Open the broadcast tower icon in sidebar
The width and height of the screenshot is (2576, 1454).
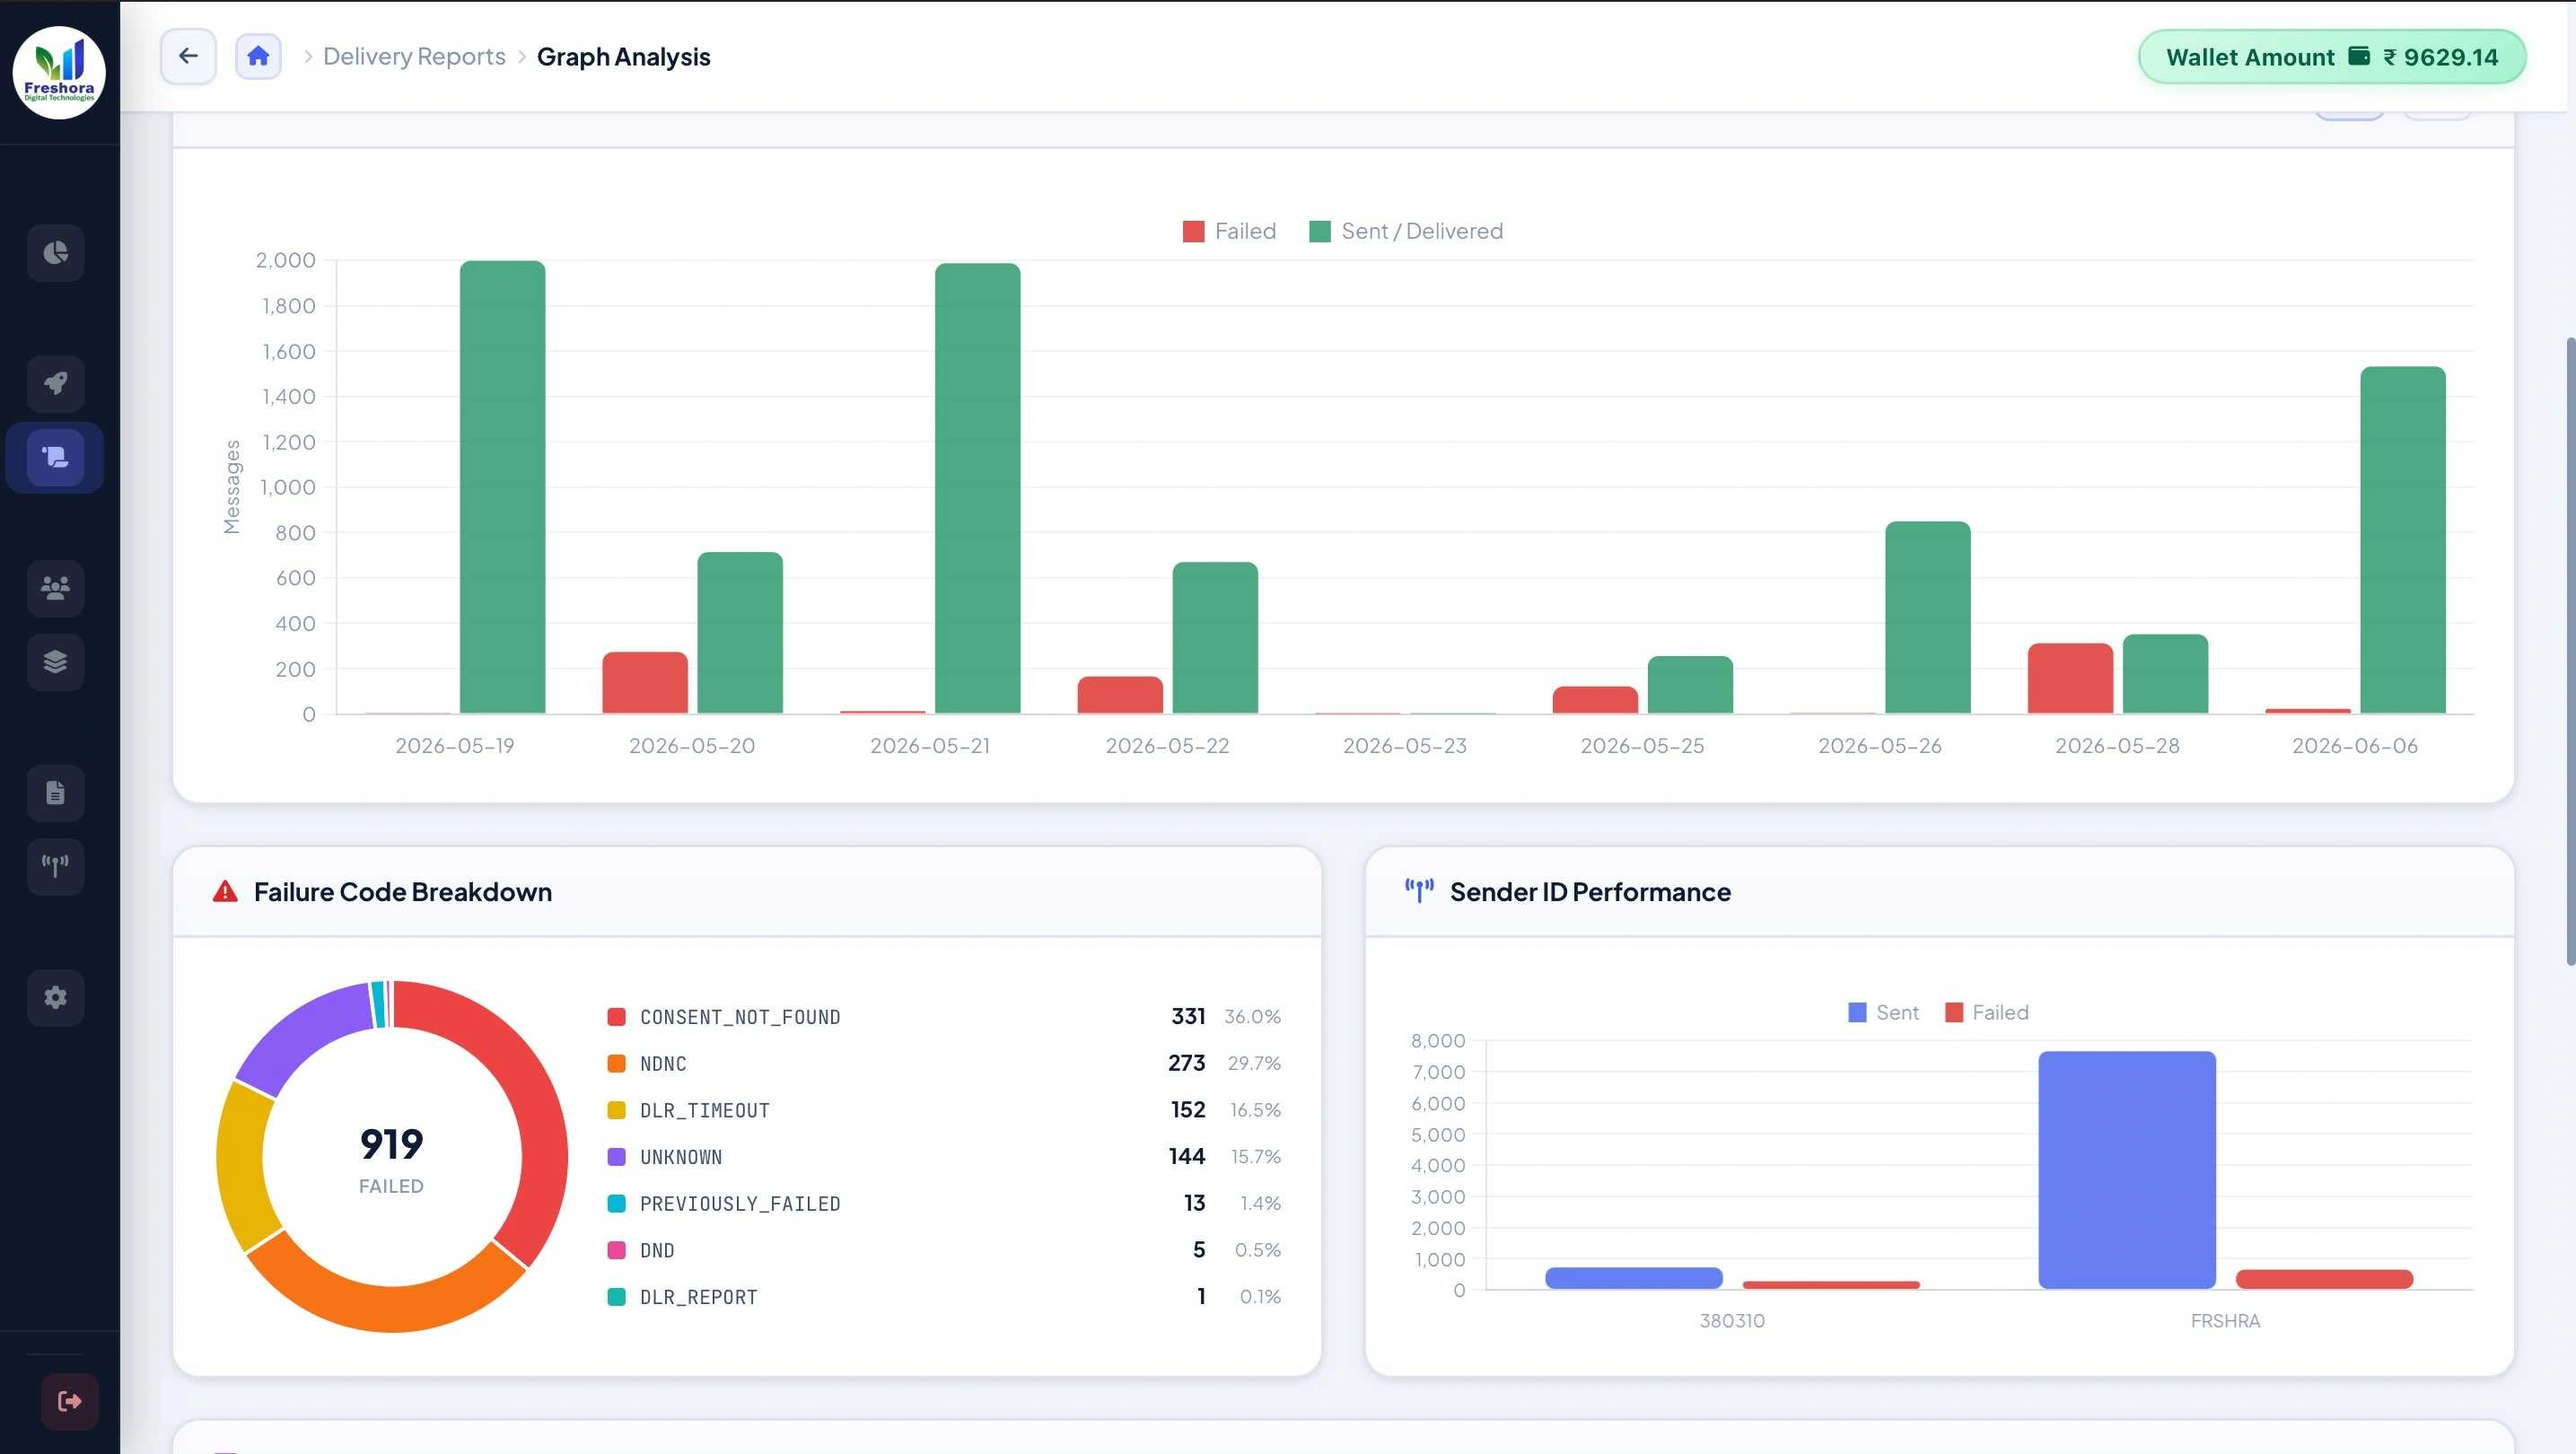[56, 866]
